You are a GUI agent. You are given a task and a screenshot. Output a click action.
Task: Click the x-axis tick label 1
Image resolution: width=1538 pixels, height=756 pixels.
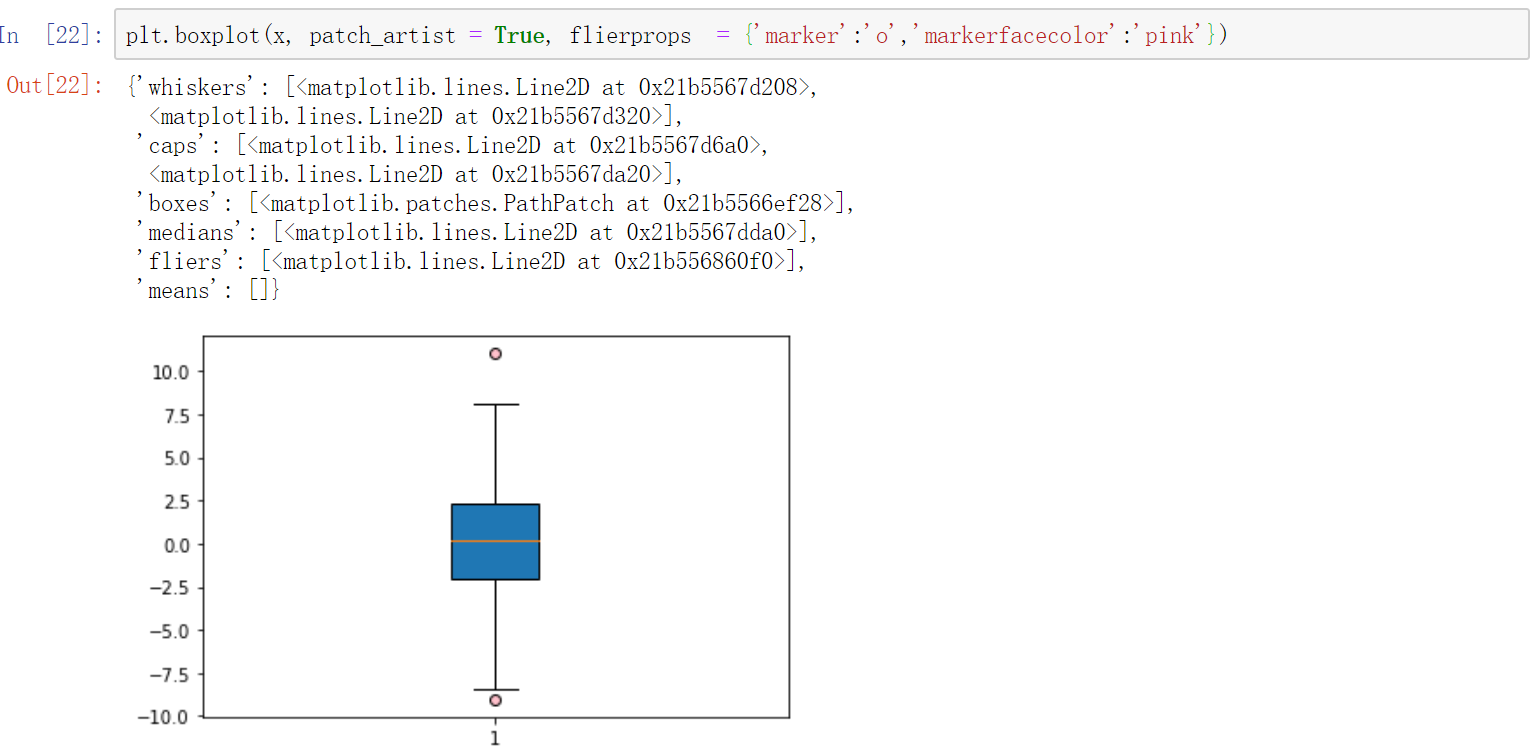tap(494, 738)
